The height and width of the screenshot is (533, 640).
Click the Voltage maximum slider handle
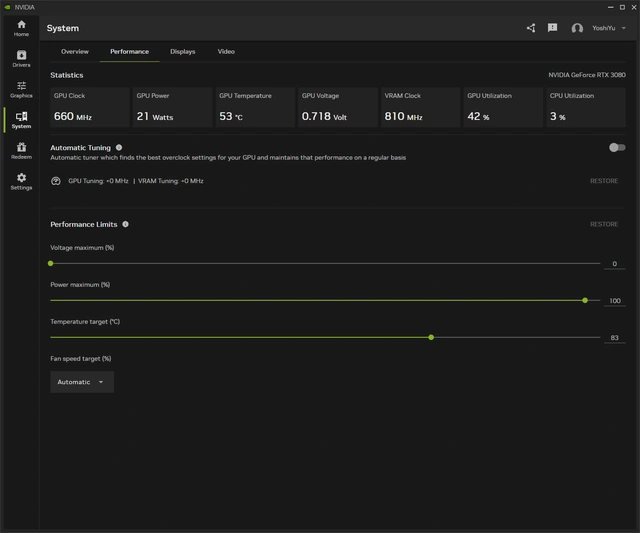coord(51,264)
